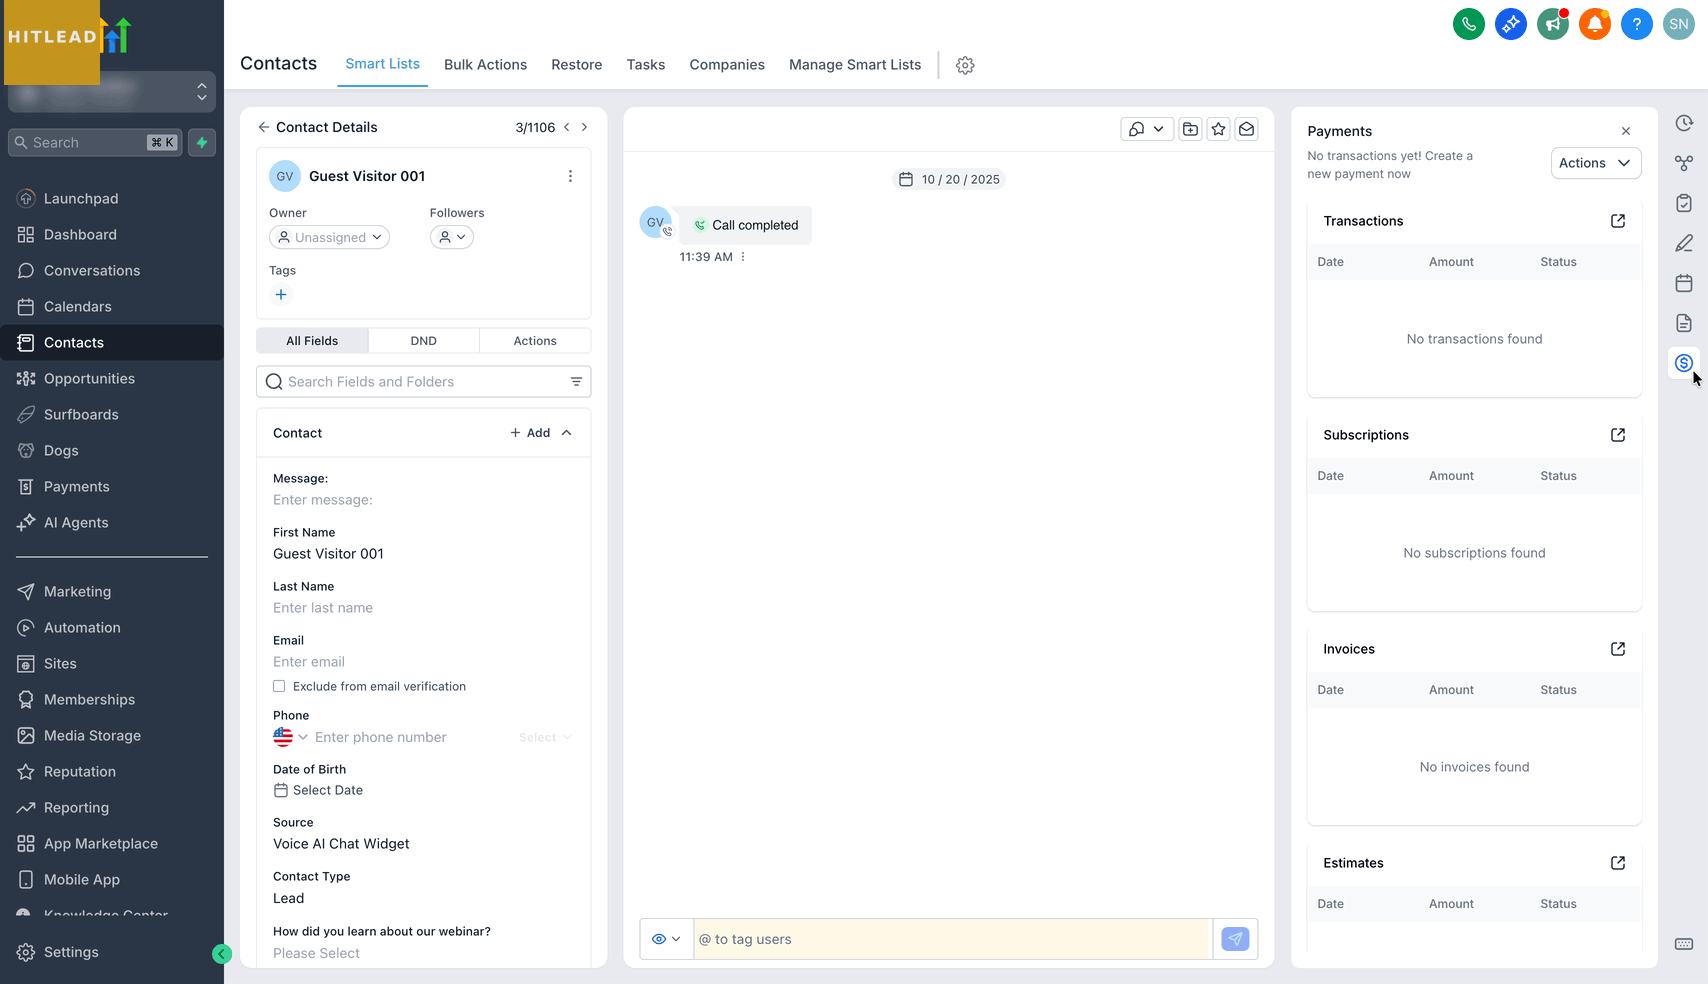Select the All Fields tab
1708x984 pixels.
[x=312, y=341]
